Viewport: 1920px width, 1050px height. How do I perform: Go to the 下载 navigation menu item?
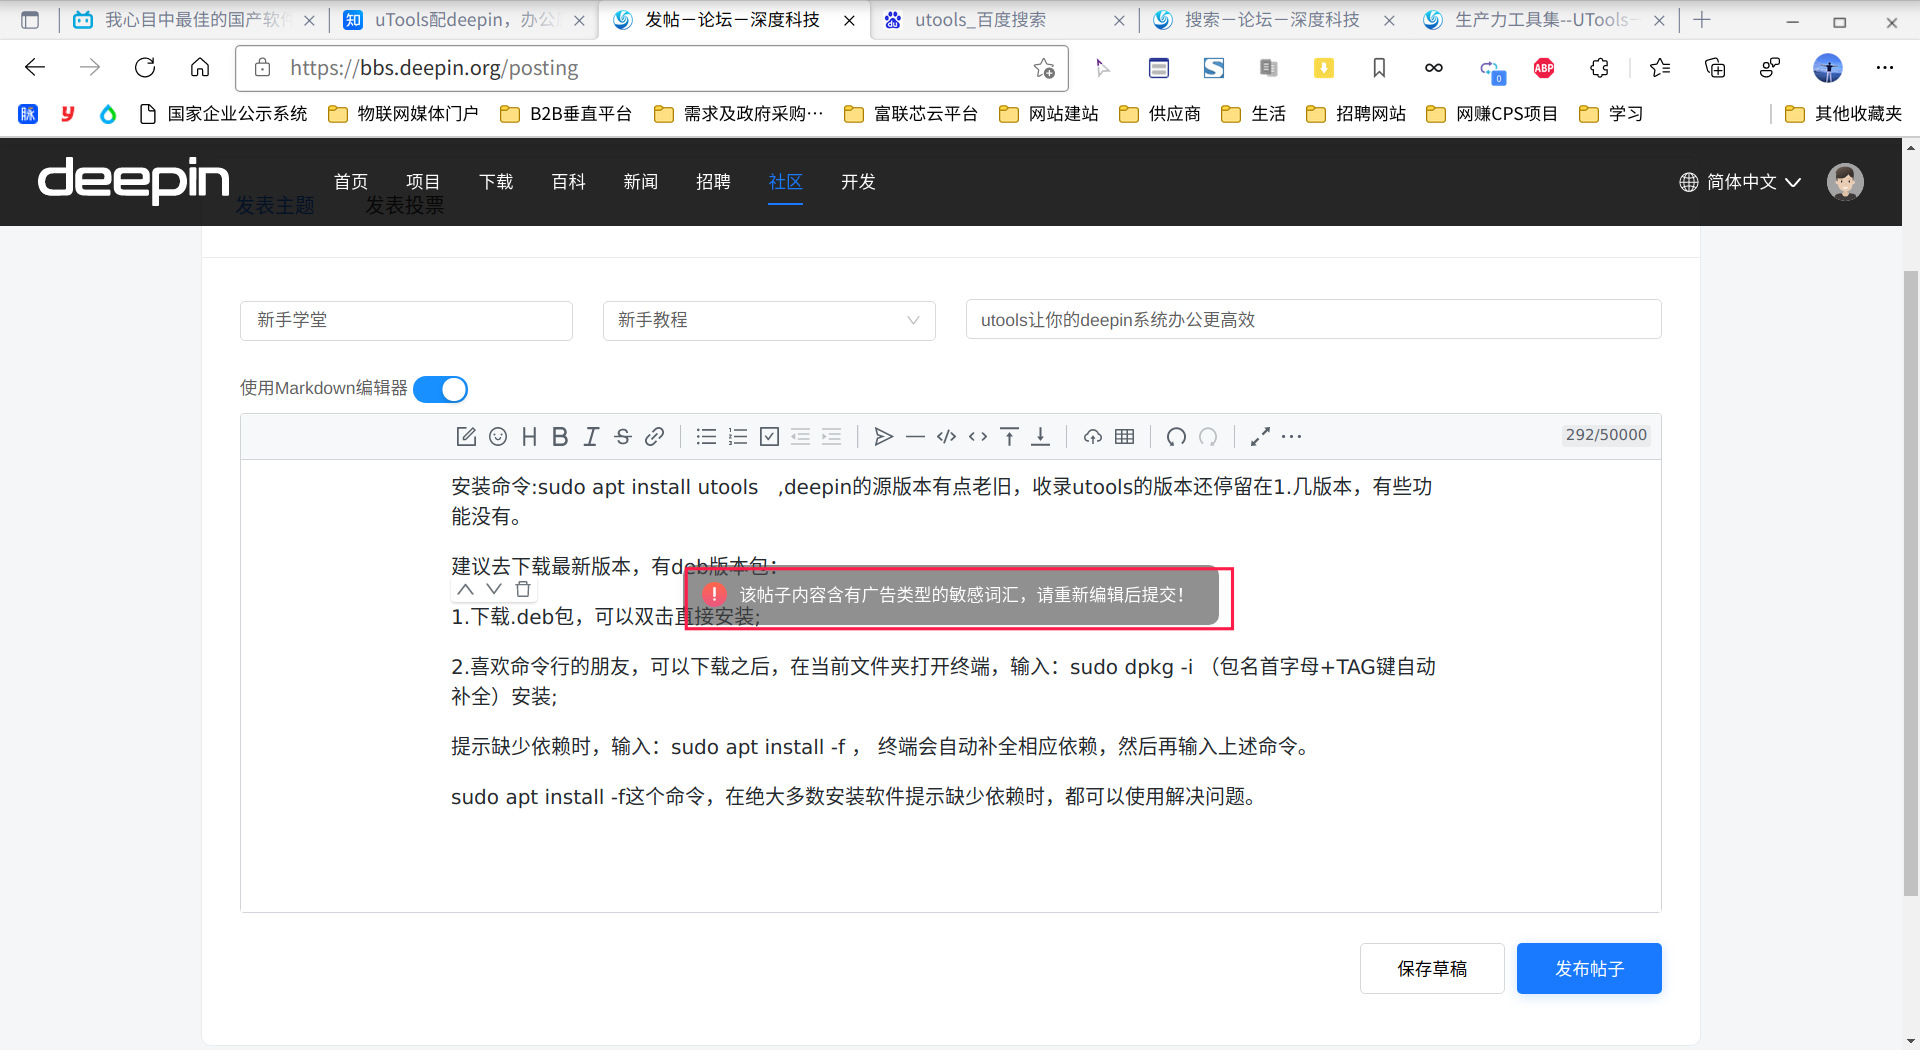pos(496,182)
